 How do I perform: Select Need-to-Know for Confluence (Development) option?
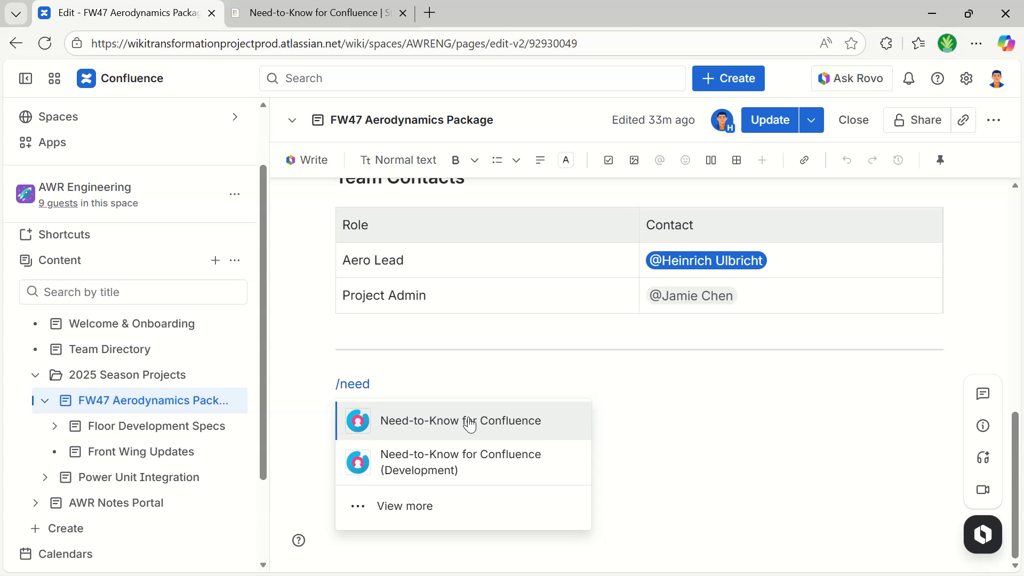pos(460,462)
